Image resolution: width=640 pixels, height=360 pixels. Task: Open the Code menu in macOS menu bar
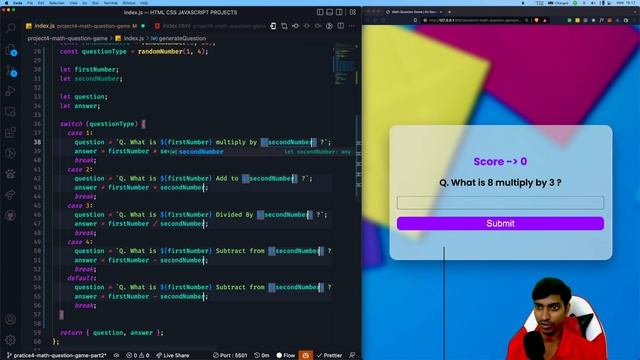(x=18, y=3)
